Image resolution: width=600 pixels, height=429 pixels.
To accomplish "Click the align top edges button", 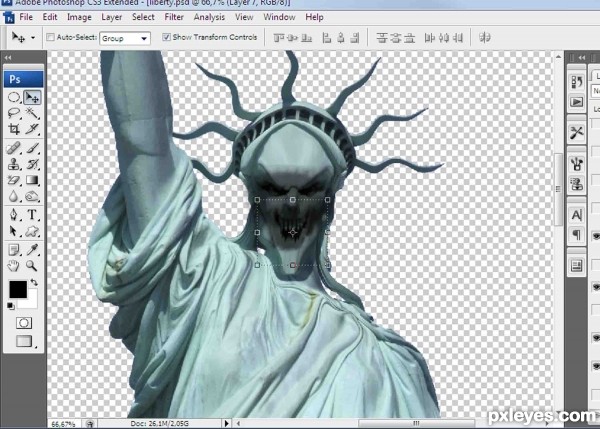I will pos(279,38).
